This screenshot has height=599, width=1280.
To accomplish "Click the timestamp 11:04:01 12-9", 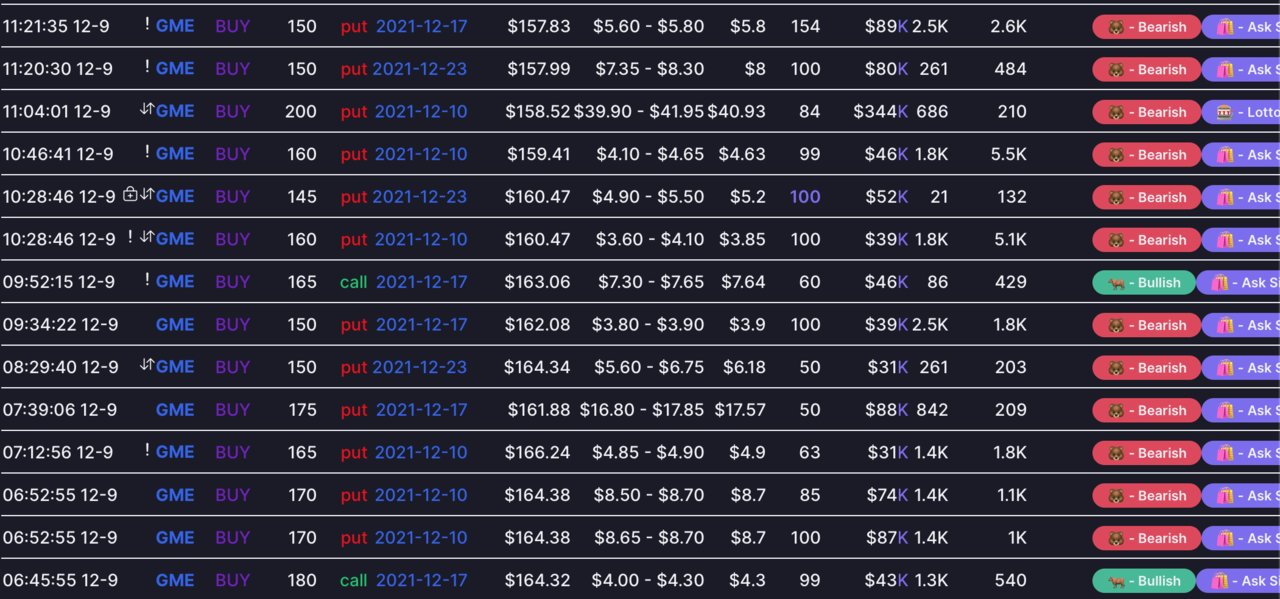I will coord(57,111).
